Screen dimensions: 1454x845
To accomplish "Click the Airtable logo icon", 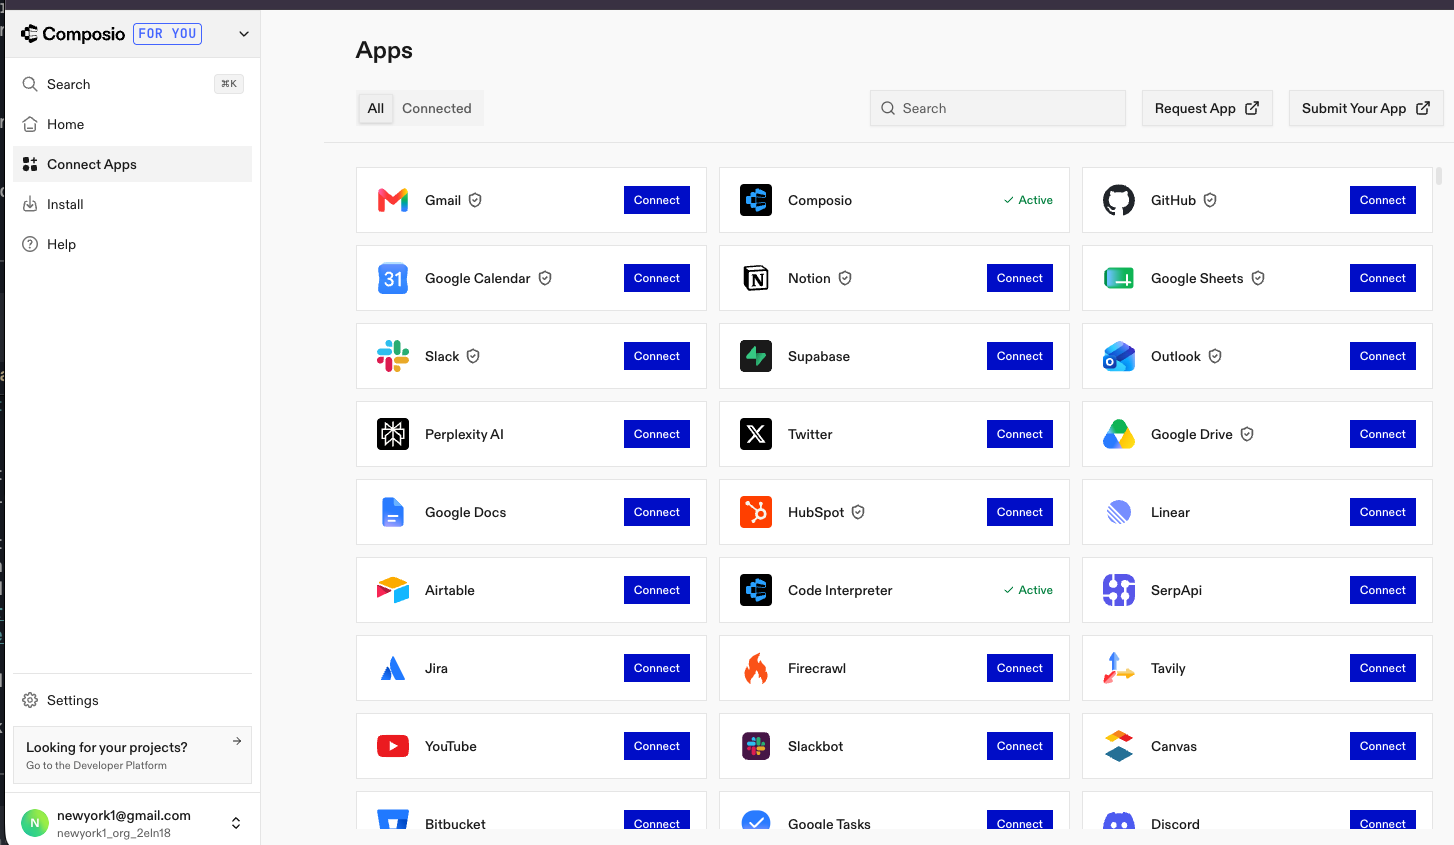I will 393,590.
